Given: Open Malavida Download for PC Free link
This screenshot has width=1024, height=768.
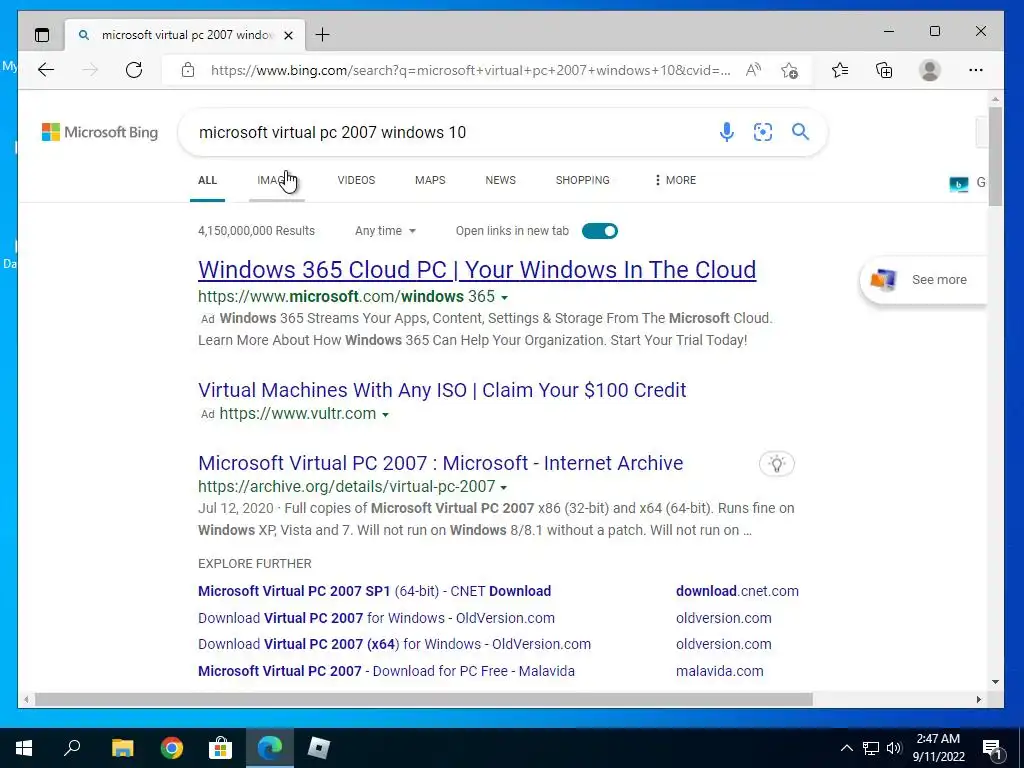Looking at the screenshot, I should pos(386,671).
